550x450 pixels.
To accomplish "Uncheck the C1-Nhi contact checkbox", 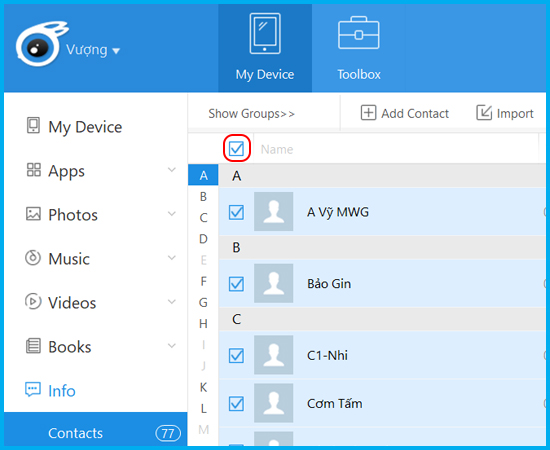I will (x=236, y=355).
